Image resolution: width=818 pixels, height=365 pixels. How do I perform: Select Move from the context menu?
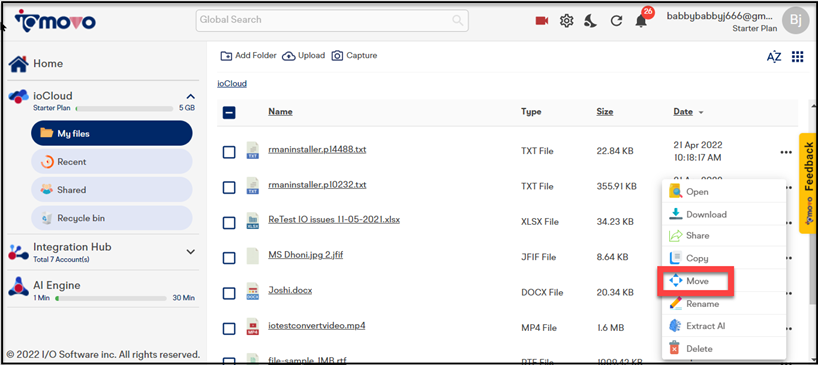point(696,281)
